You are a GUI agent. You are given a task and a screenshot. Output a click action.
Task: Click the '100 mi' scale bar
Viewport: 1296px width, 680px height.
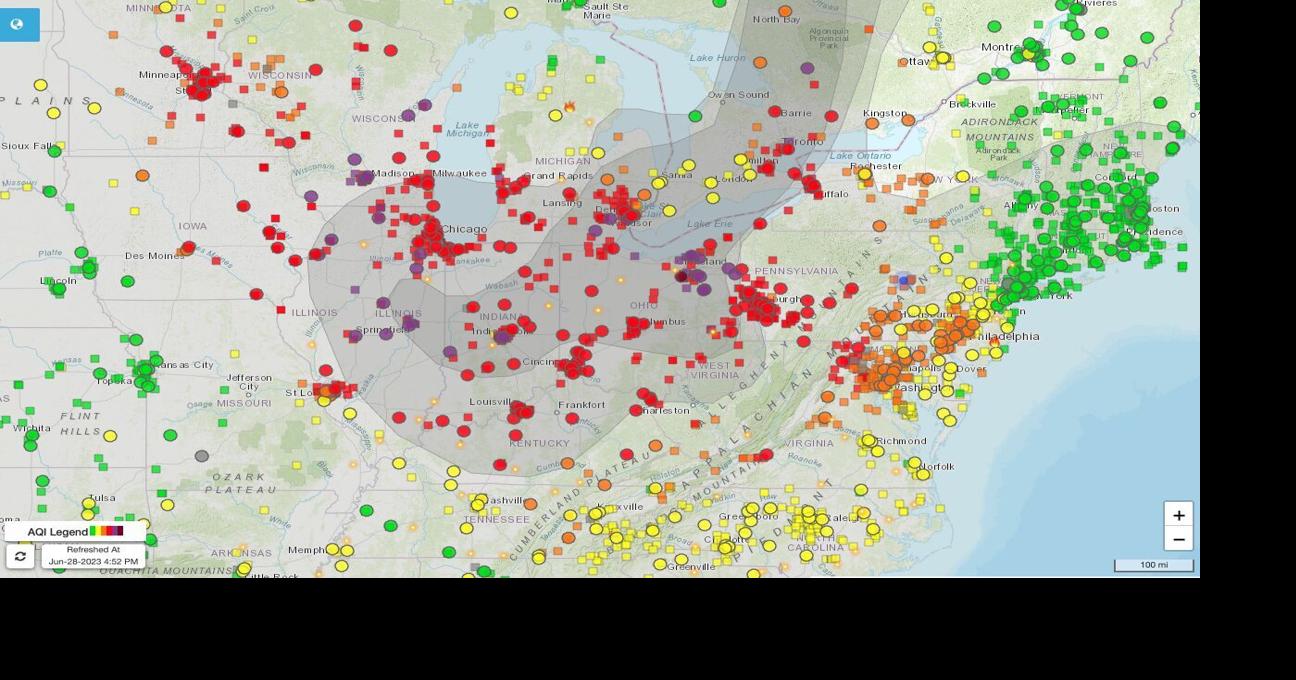[x=1154, y=565]
